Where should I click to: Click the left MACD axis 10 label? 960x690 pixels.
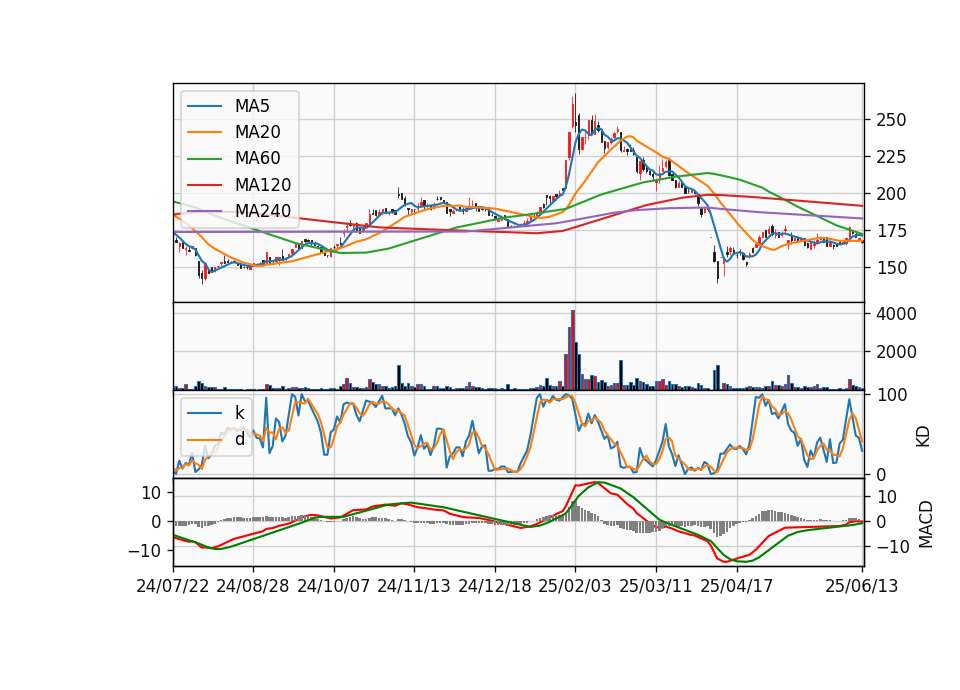[151, 493]
